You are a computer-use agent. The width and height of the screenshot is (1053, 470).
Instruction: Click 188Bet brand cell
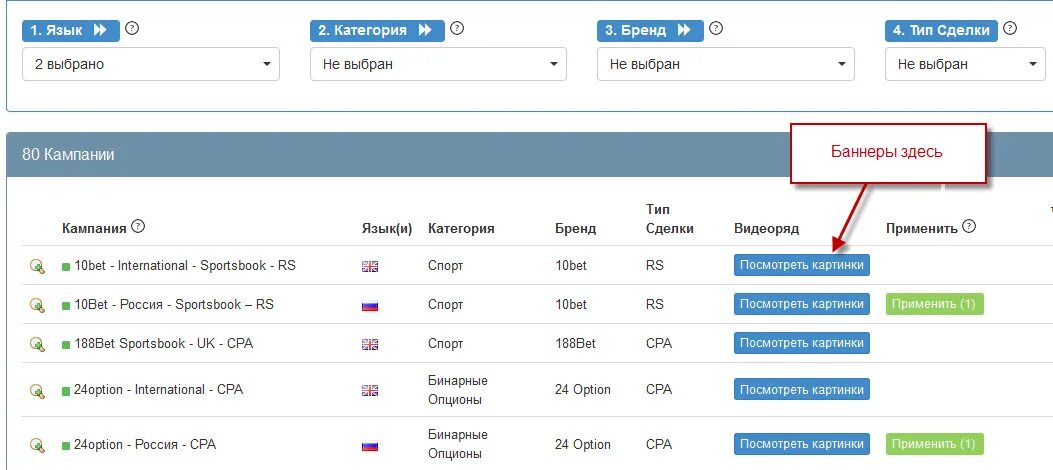point(576,344)
